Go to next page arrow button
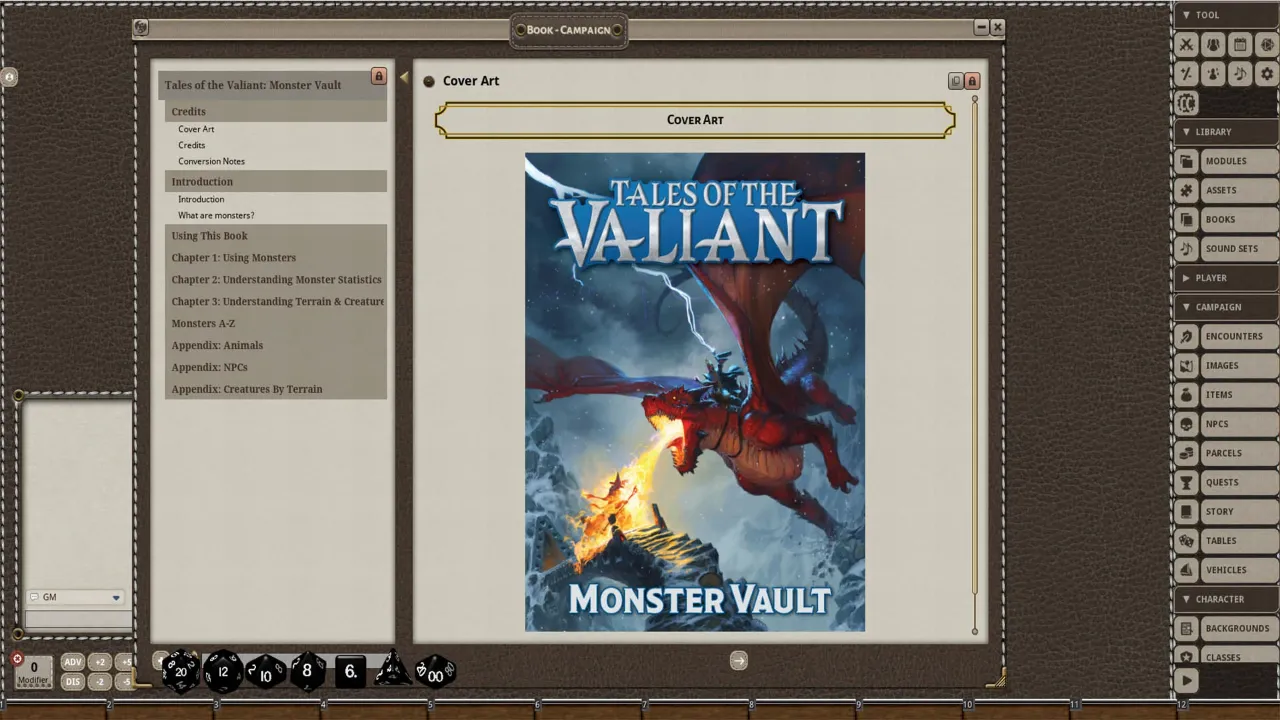Screen dimensions: 1280x720 coord(738,660)
